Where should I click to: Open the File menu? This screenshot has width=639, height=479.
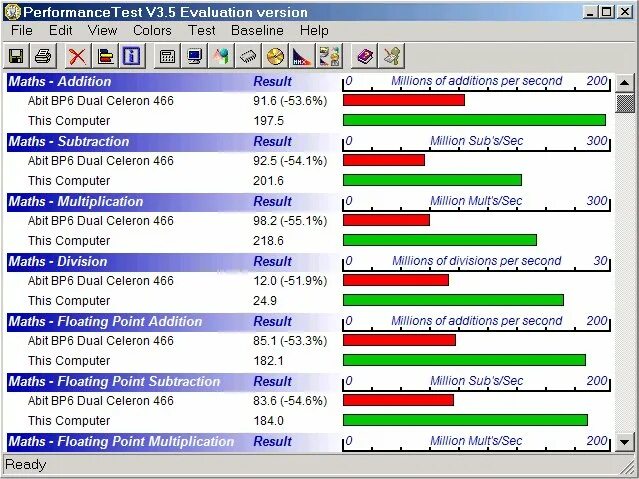point(22,31)
